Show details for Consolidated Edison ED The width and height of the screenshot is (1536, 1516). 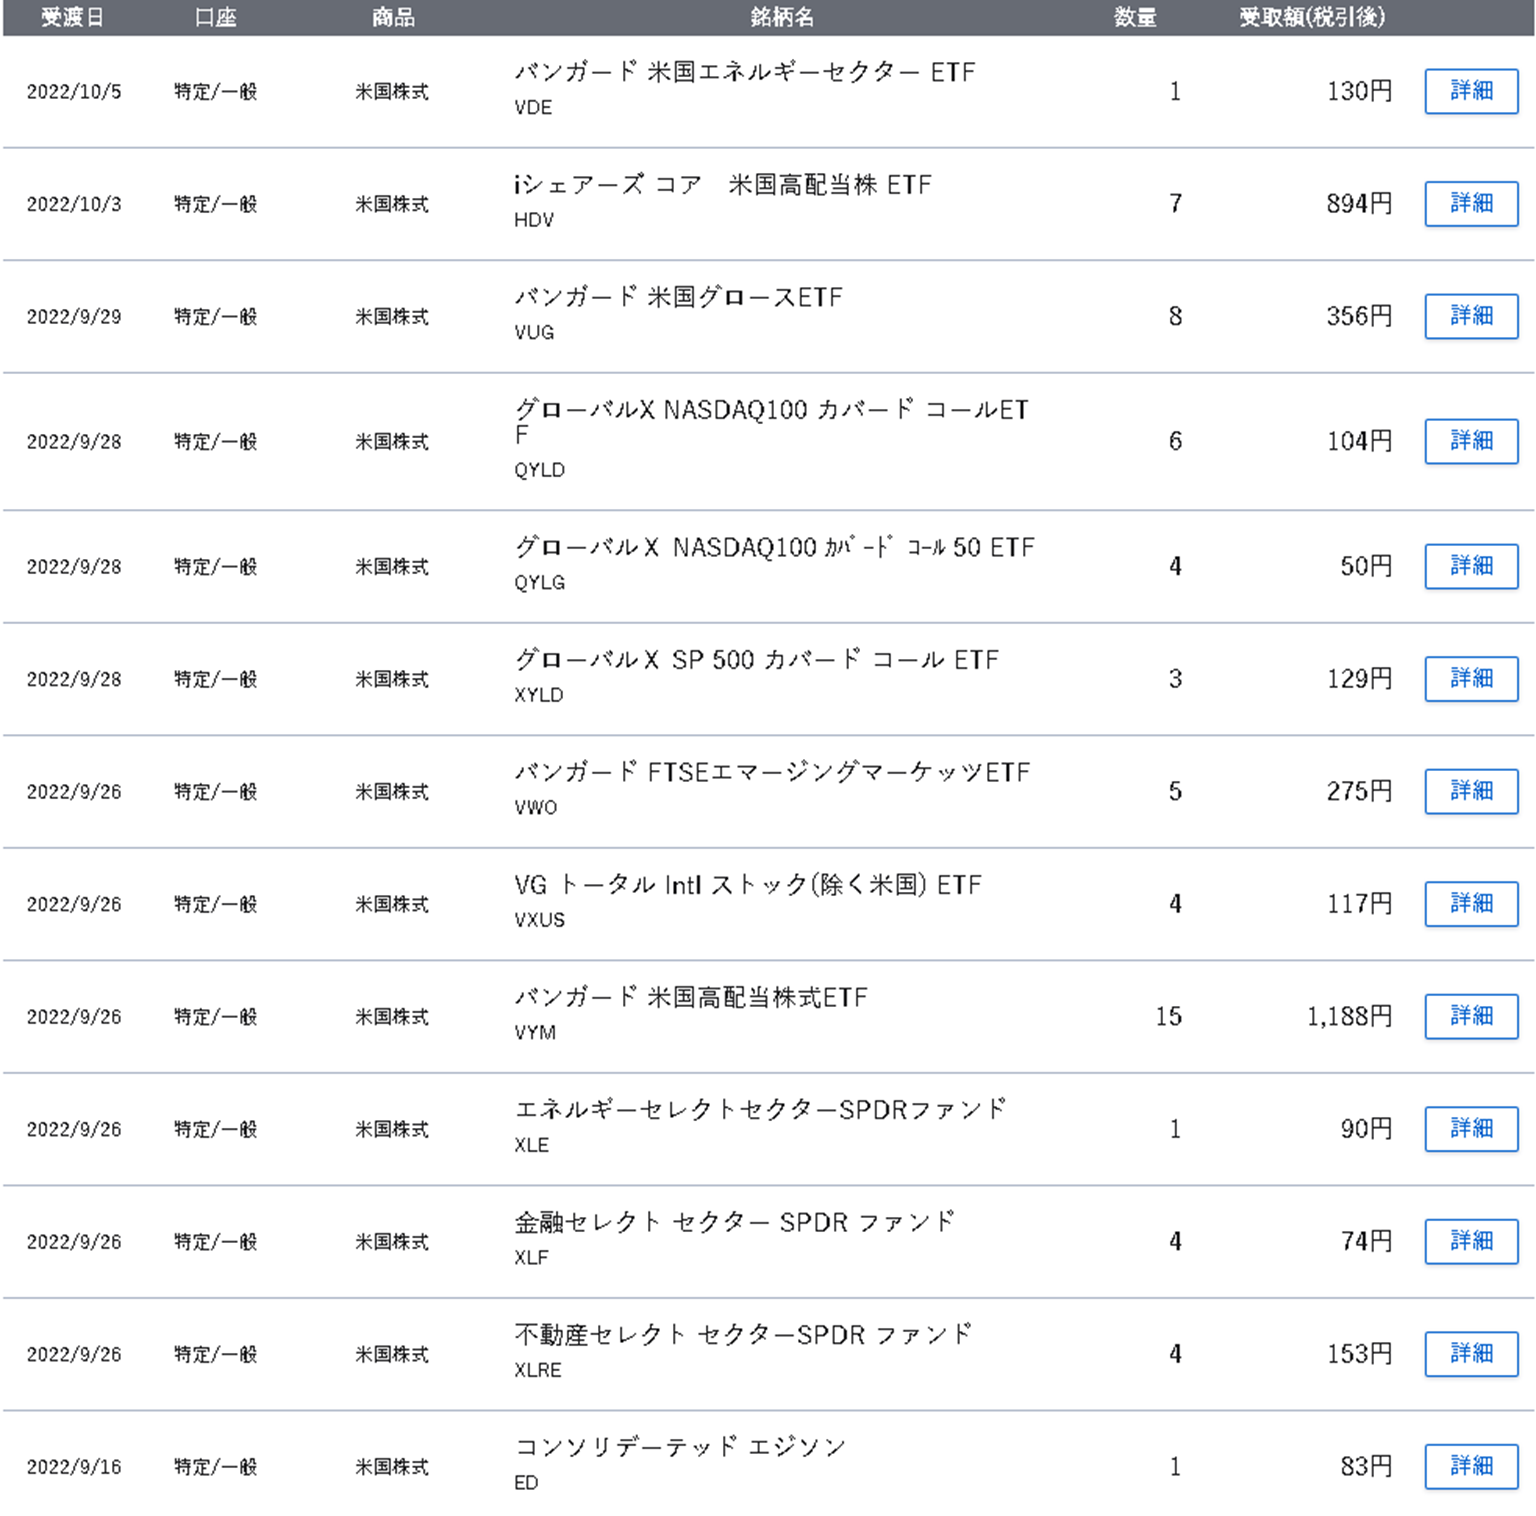[1471, 1466]
